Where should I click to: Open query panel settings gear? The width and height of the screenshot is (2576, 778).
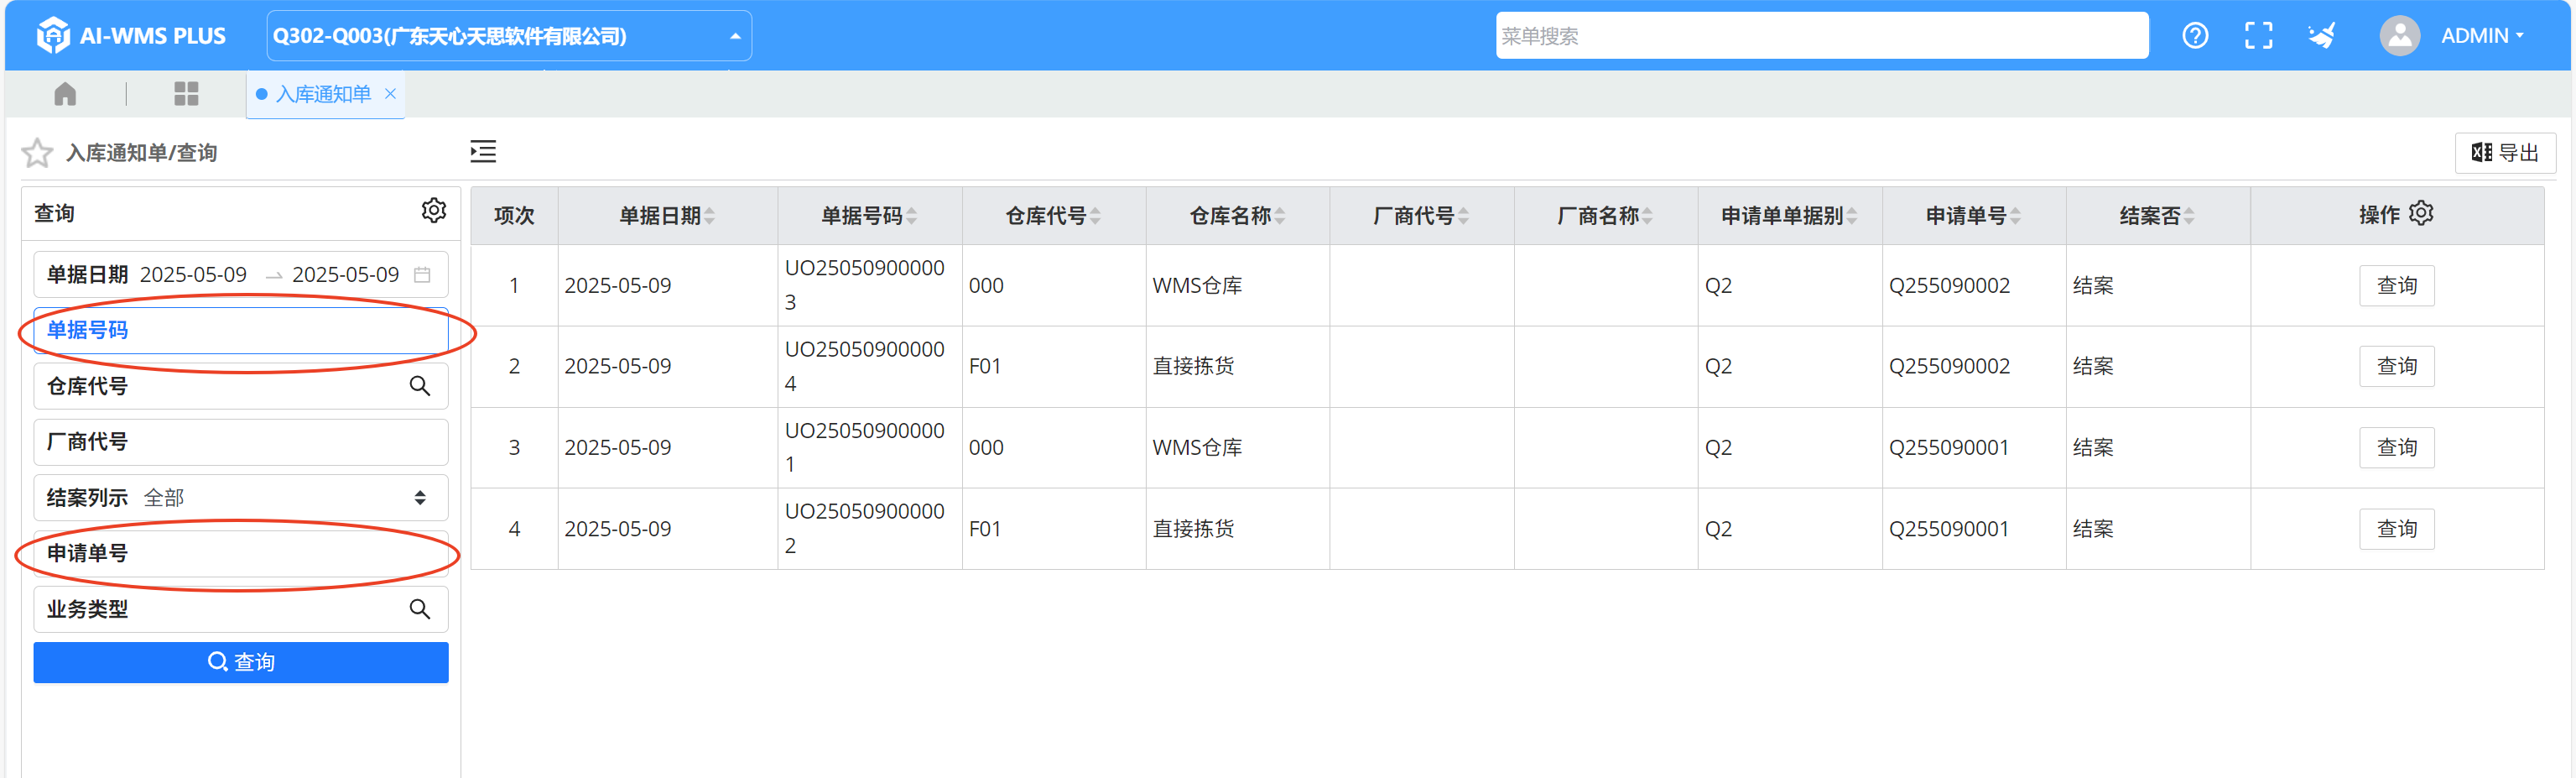(433, 211)
